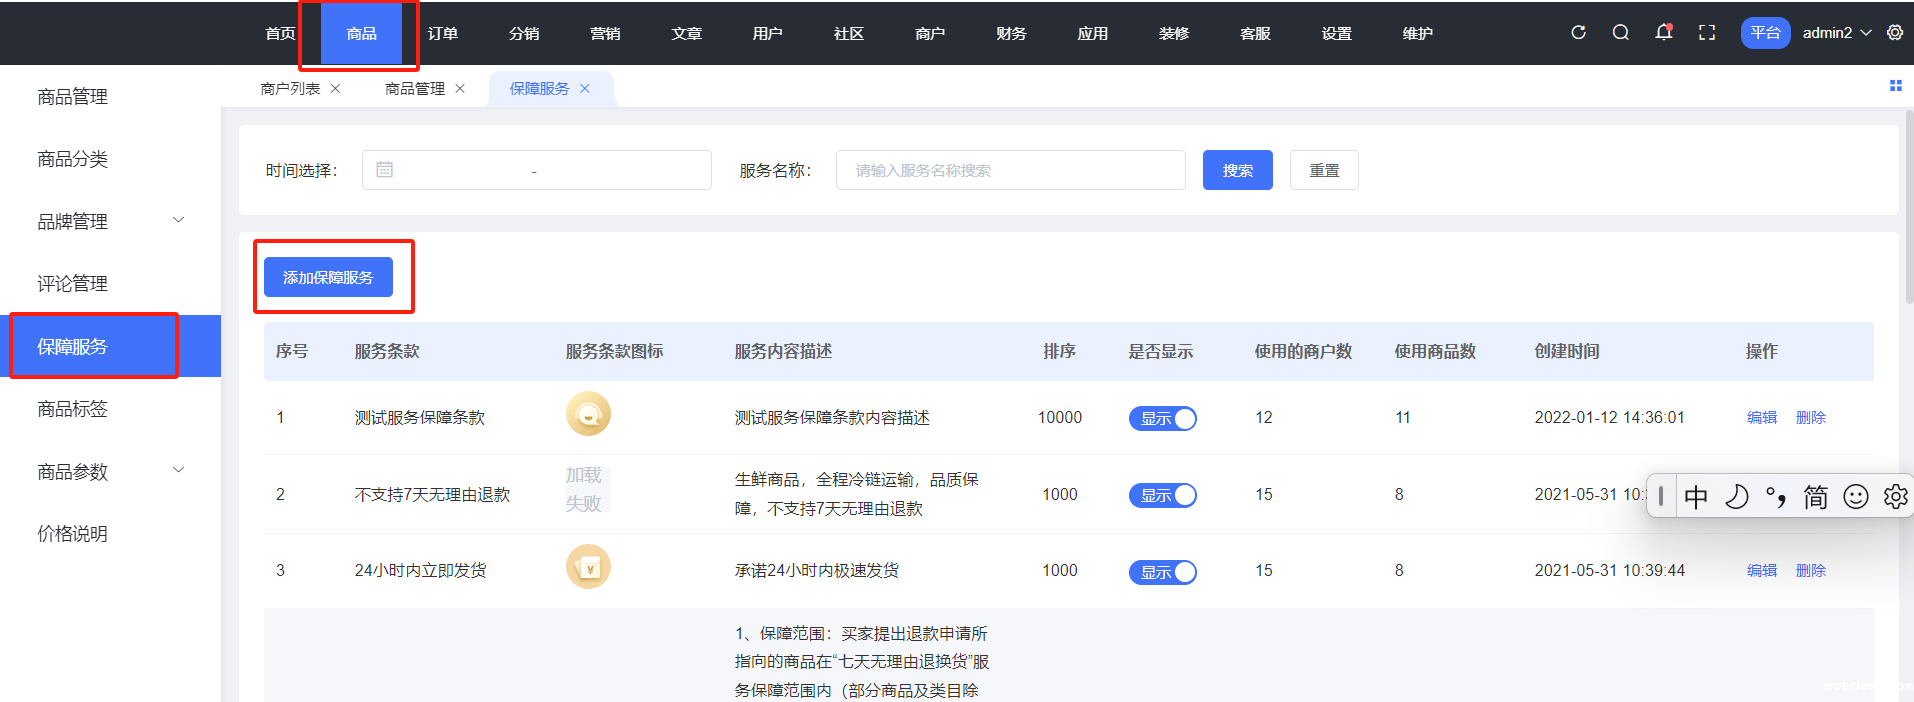Click the calendar icon in date field

coord(384,170)
